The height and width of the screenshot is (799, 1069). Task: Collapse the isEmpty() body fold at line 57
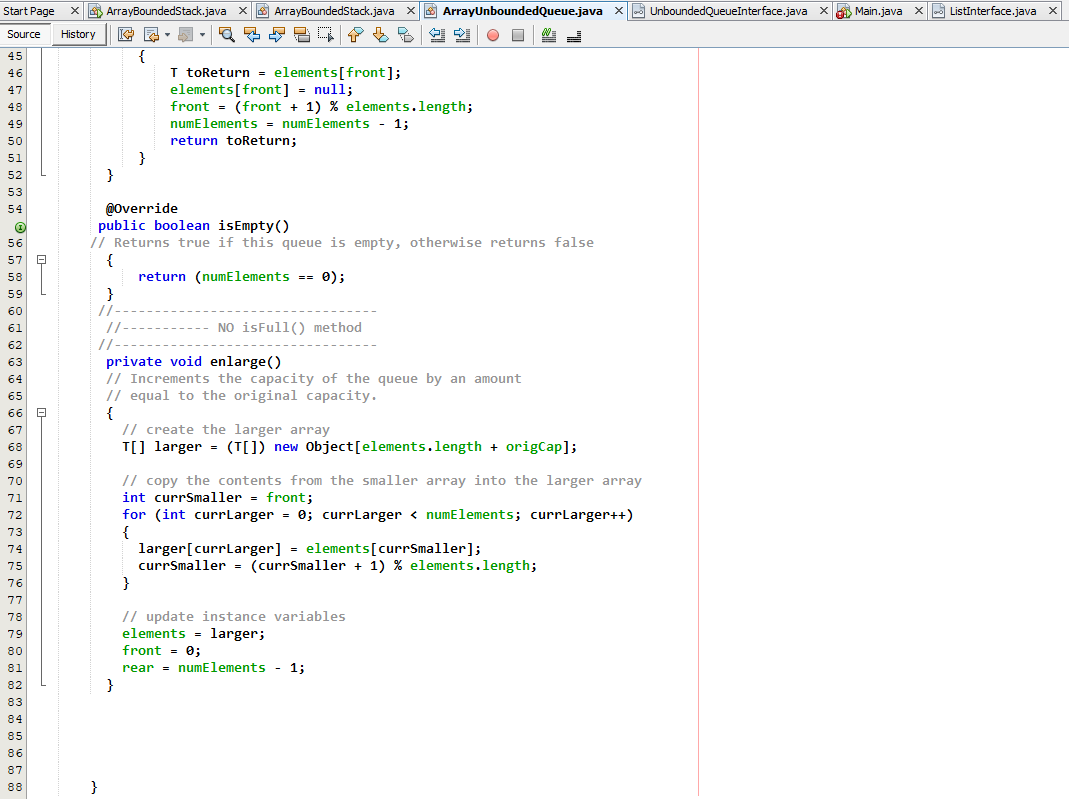pos(42,260)
